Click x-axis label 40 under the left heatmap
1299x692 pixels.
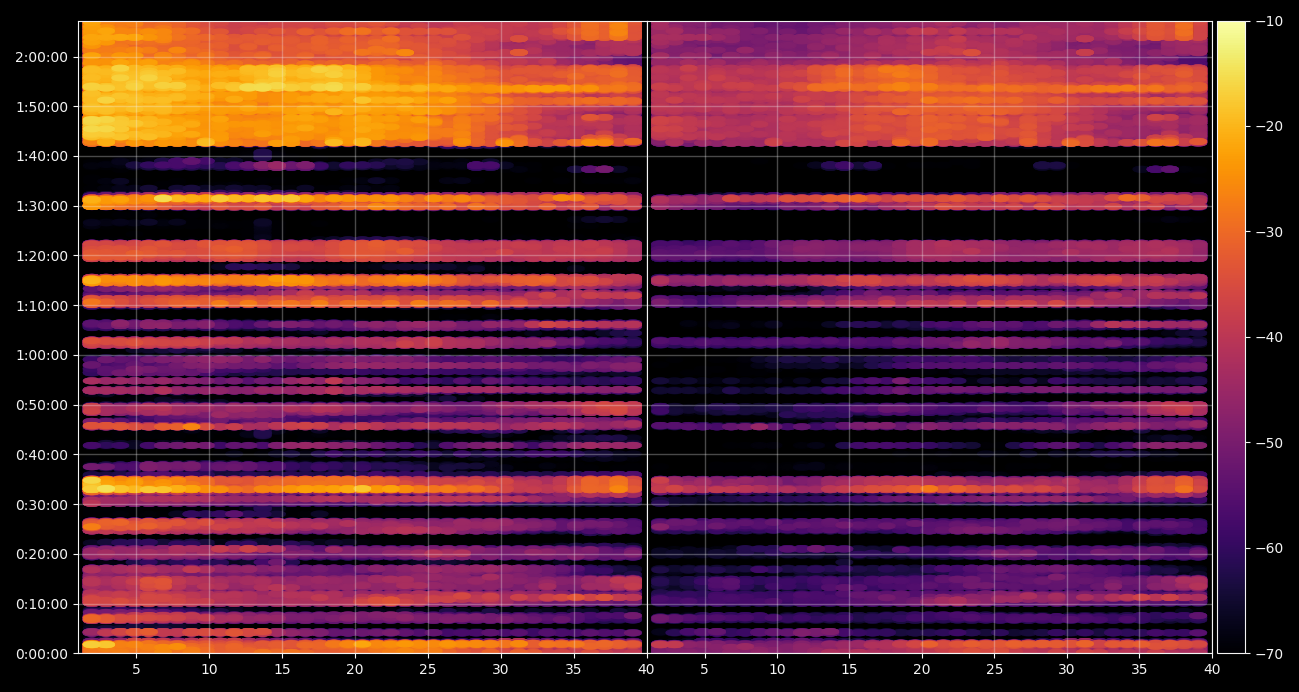click(646, 670)
